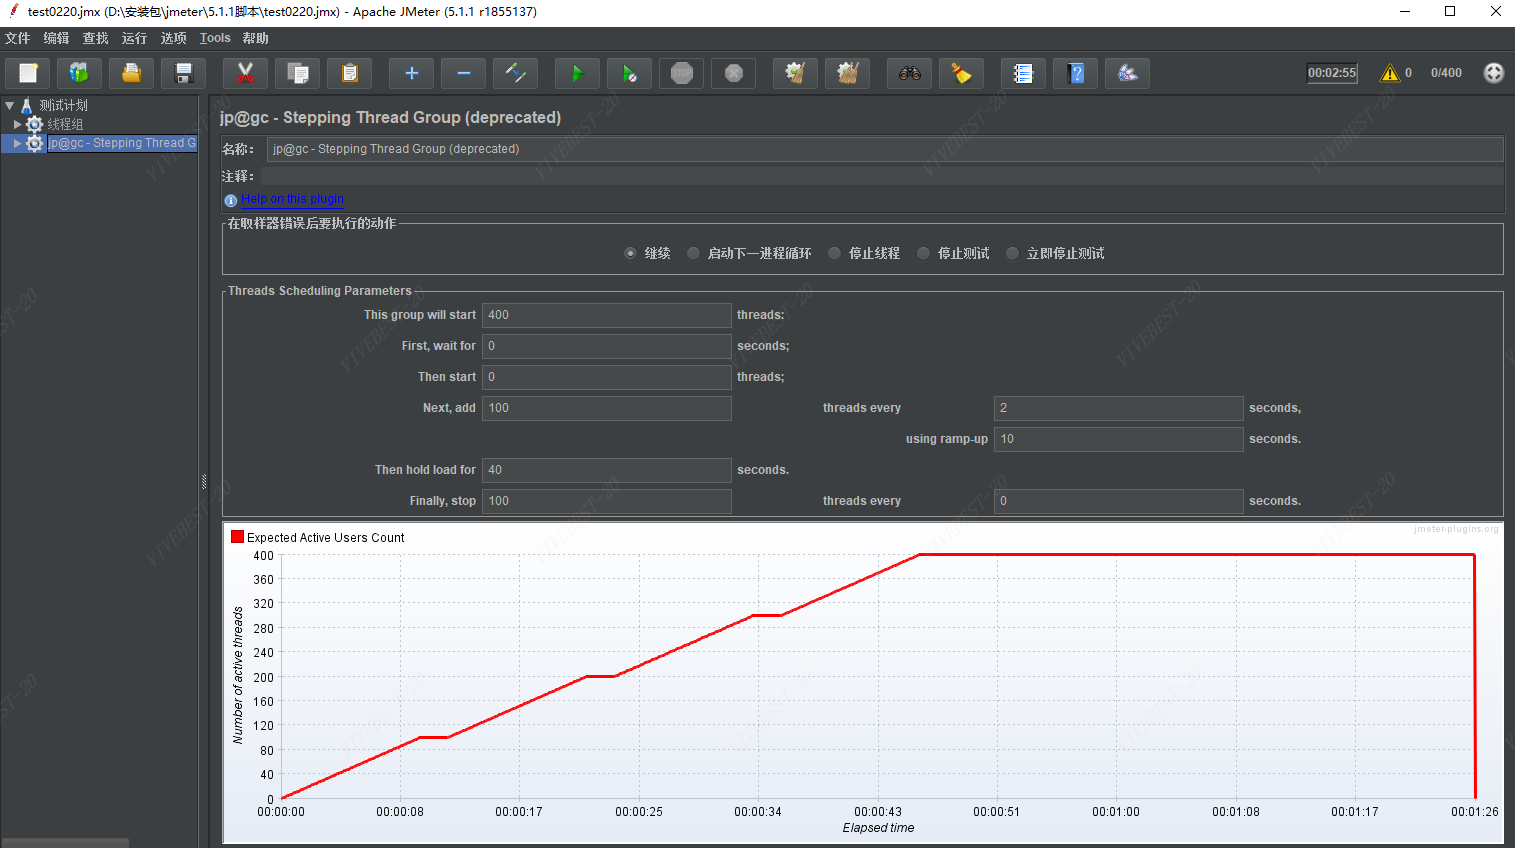
Task: Expand all nodes with plus icon
Action: click(411, 73)
